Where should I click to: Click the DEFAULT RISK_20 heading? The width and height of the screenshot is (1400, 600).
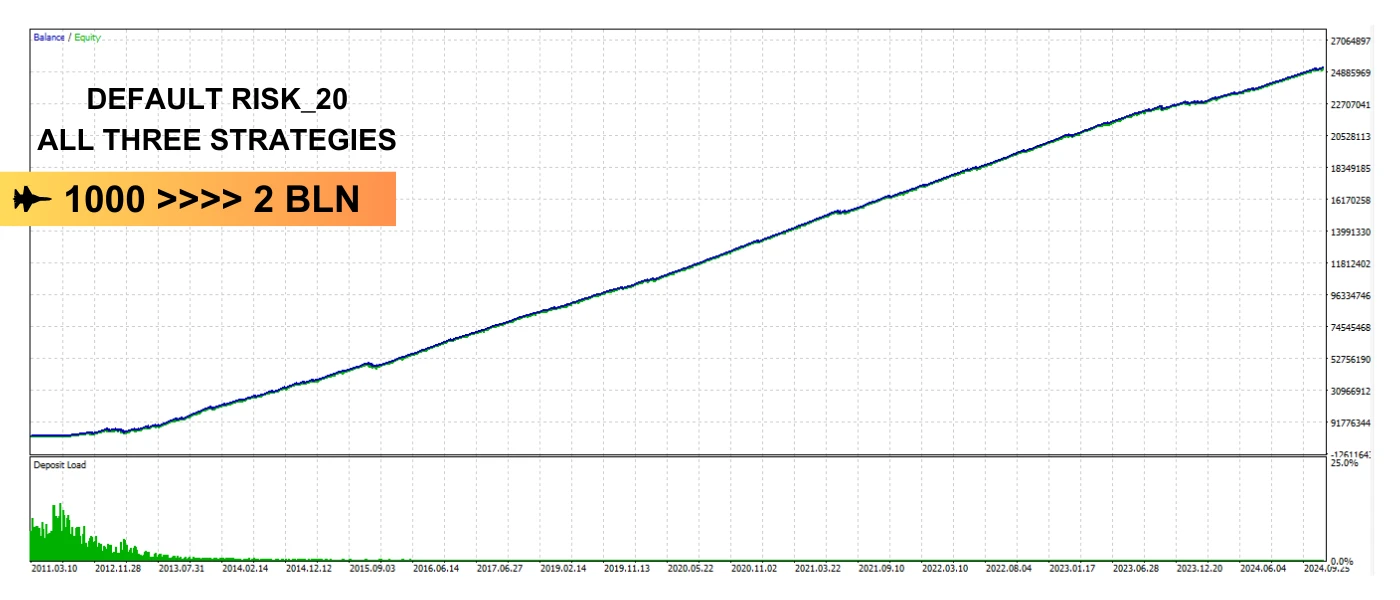217,99
